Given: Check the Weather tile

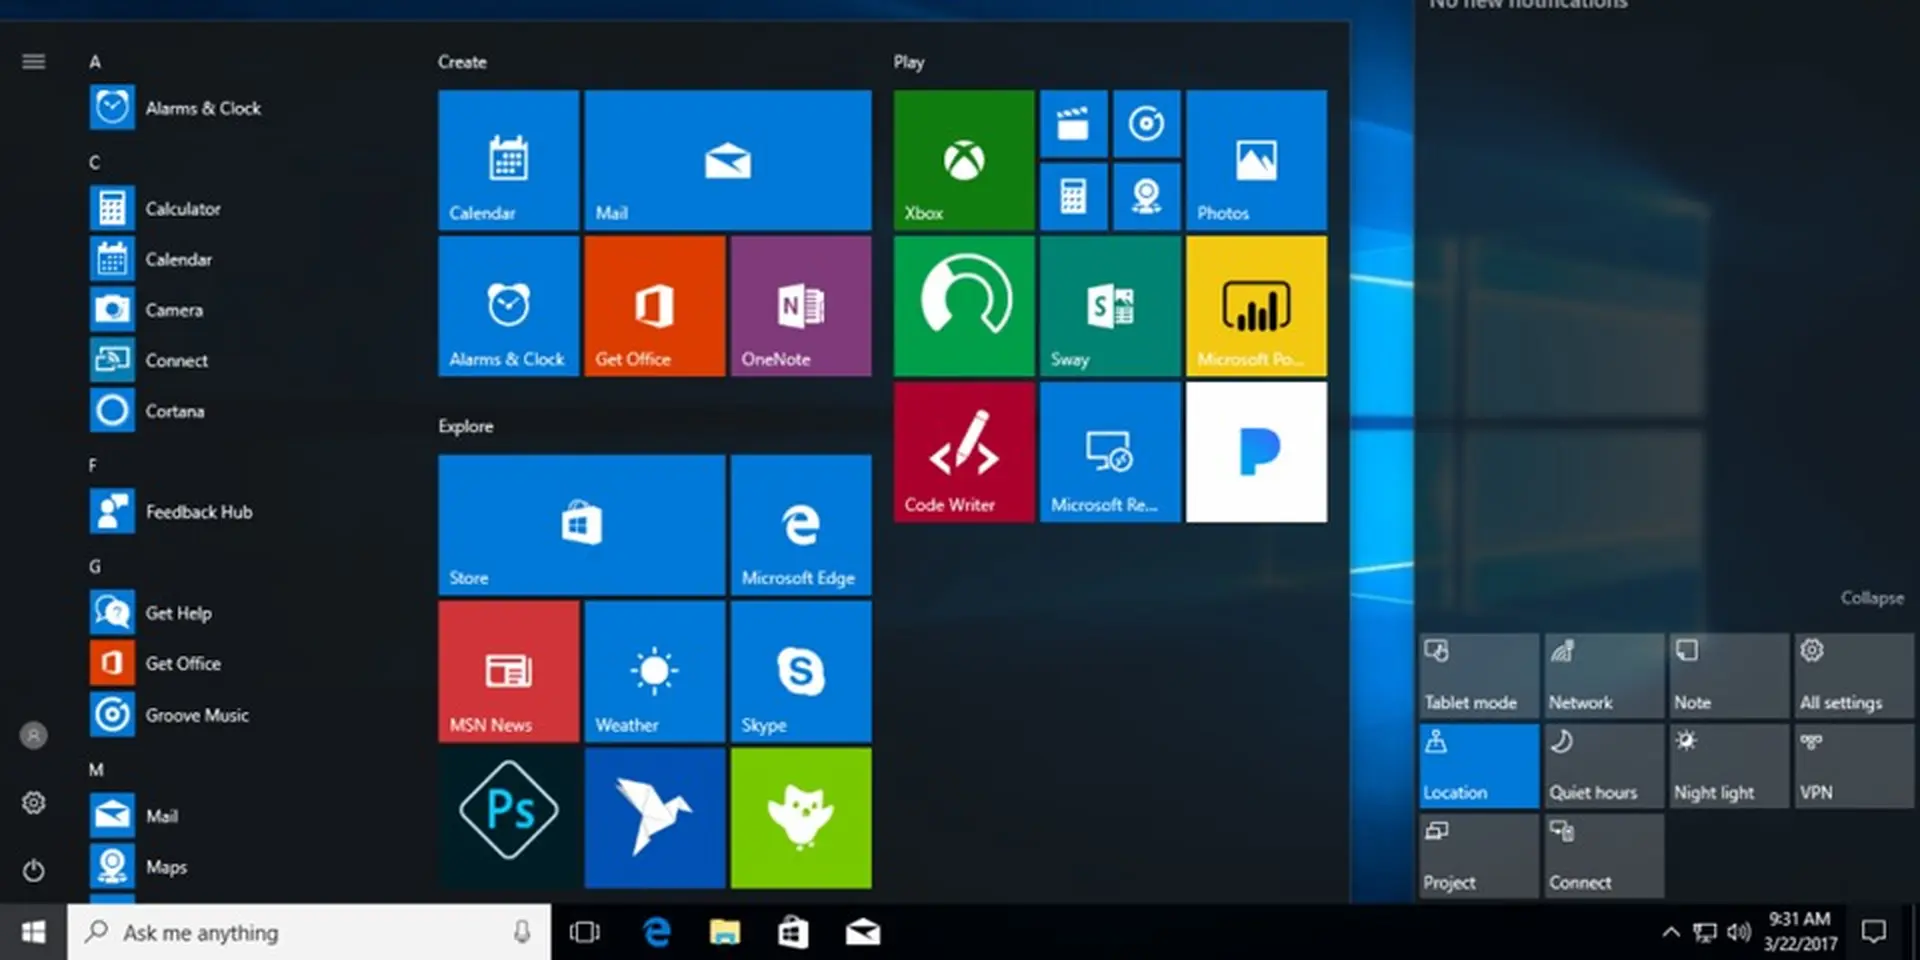Looking at the screenshot, I should [653, 672].
